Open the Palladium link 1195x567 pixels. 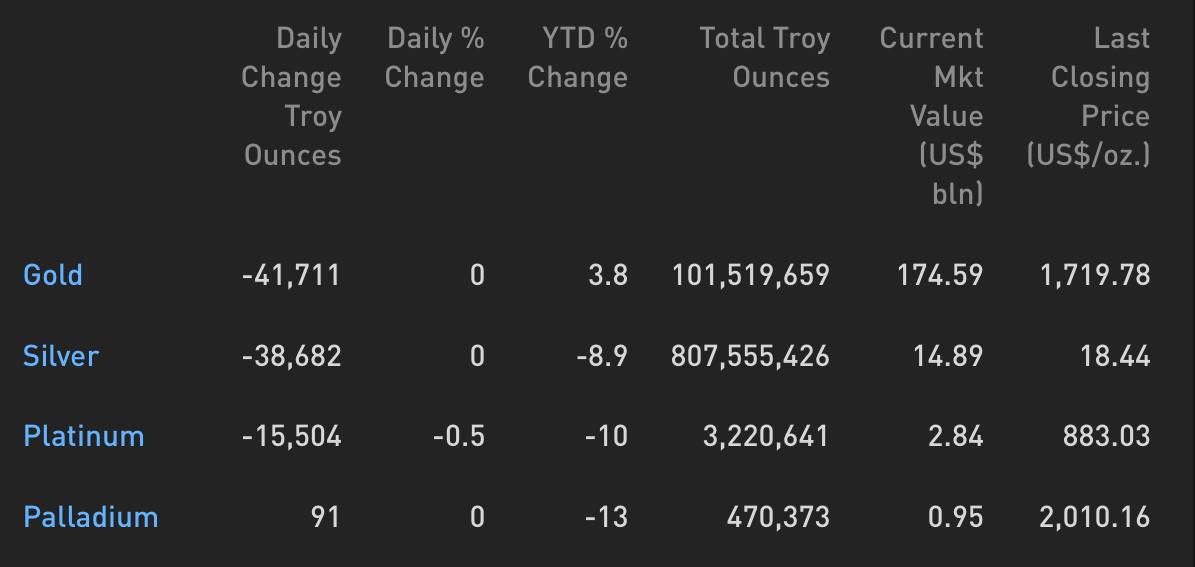pyautogui.click(x=91, y=517)
